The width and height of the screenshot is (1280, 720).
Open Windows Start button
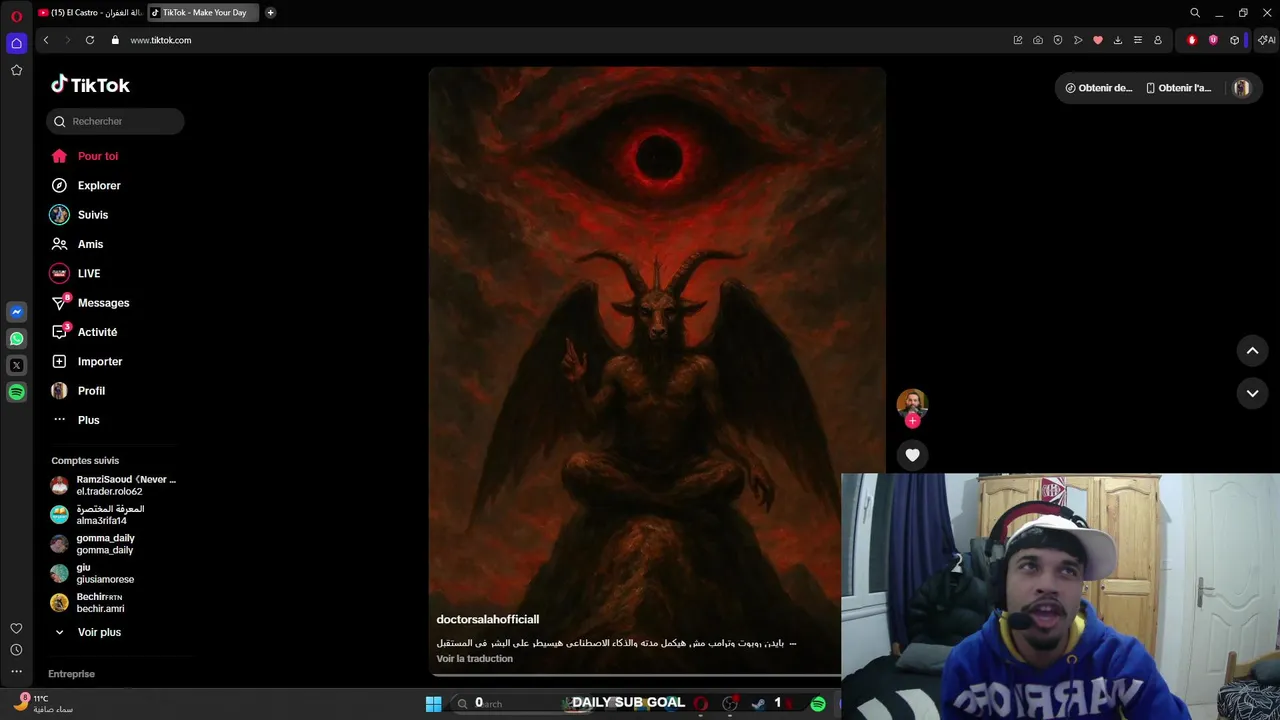433,704
